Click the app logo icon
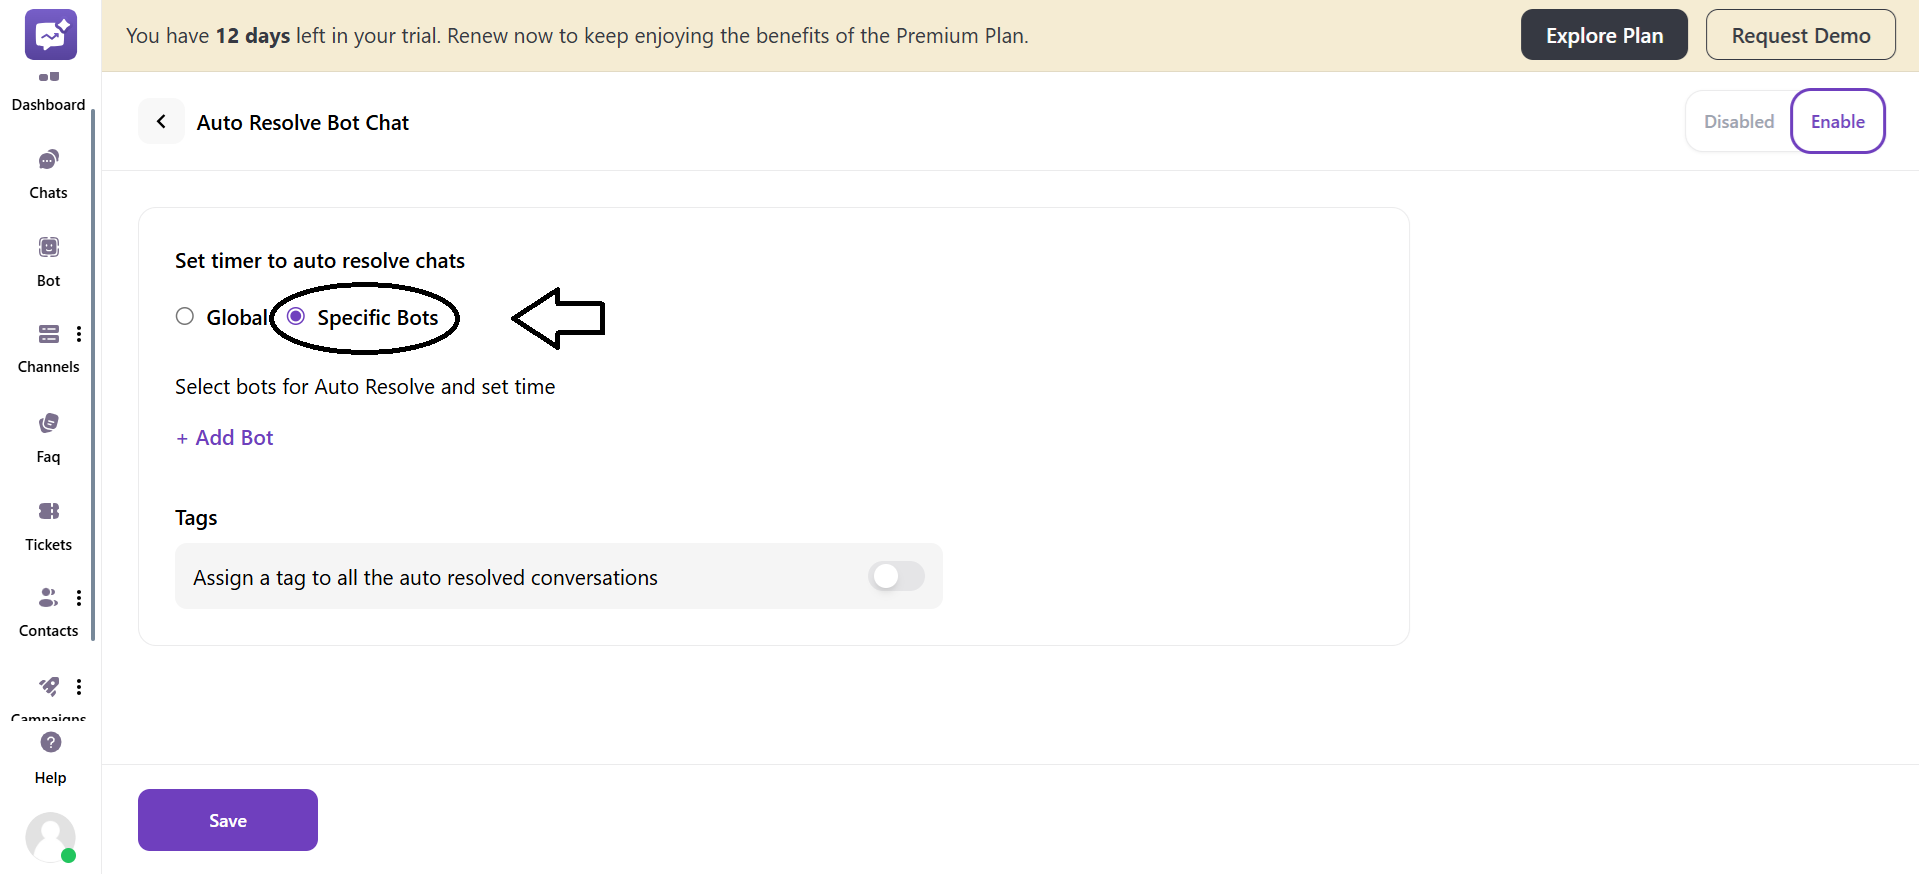The width and height of the screenshot is (1919, 876). tap(51, 35)
